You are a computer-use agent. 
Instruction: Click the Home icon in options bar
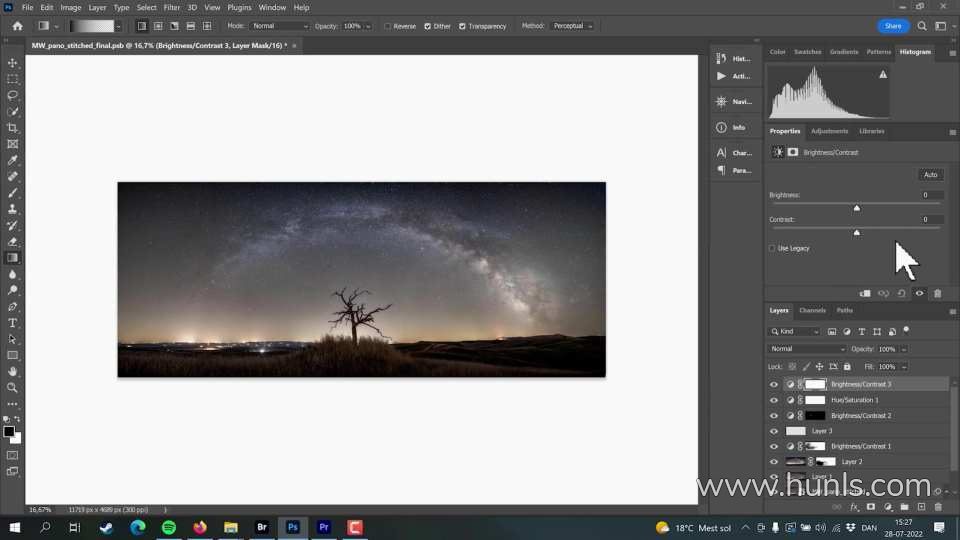click(17, 26)
